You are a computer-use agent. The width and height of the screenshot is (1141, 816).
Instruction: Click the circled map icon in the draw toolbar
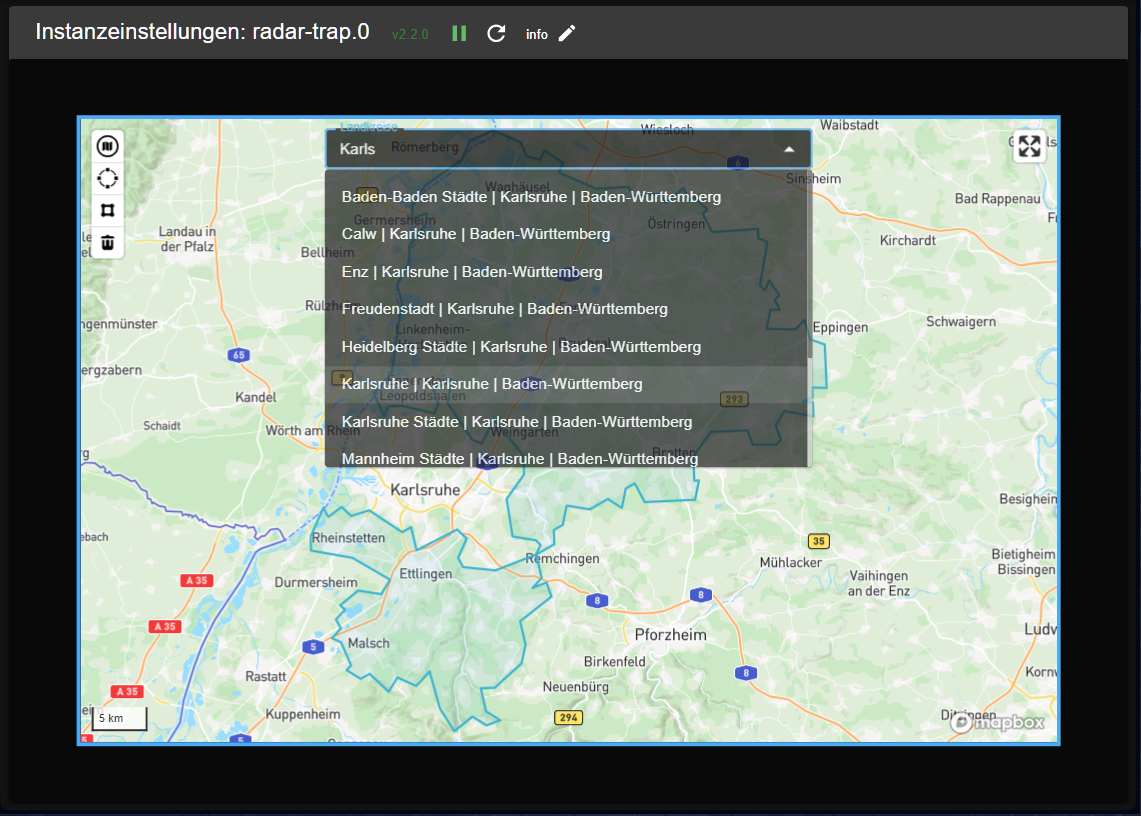(x=108, y=146)
